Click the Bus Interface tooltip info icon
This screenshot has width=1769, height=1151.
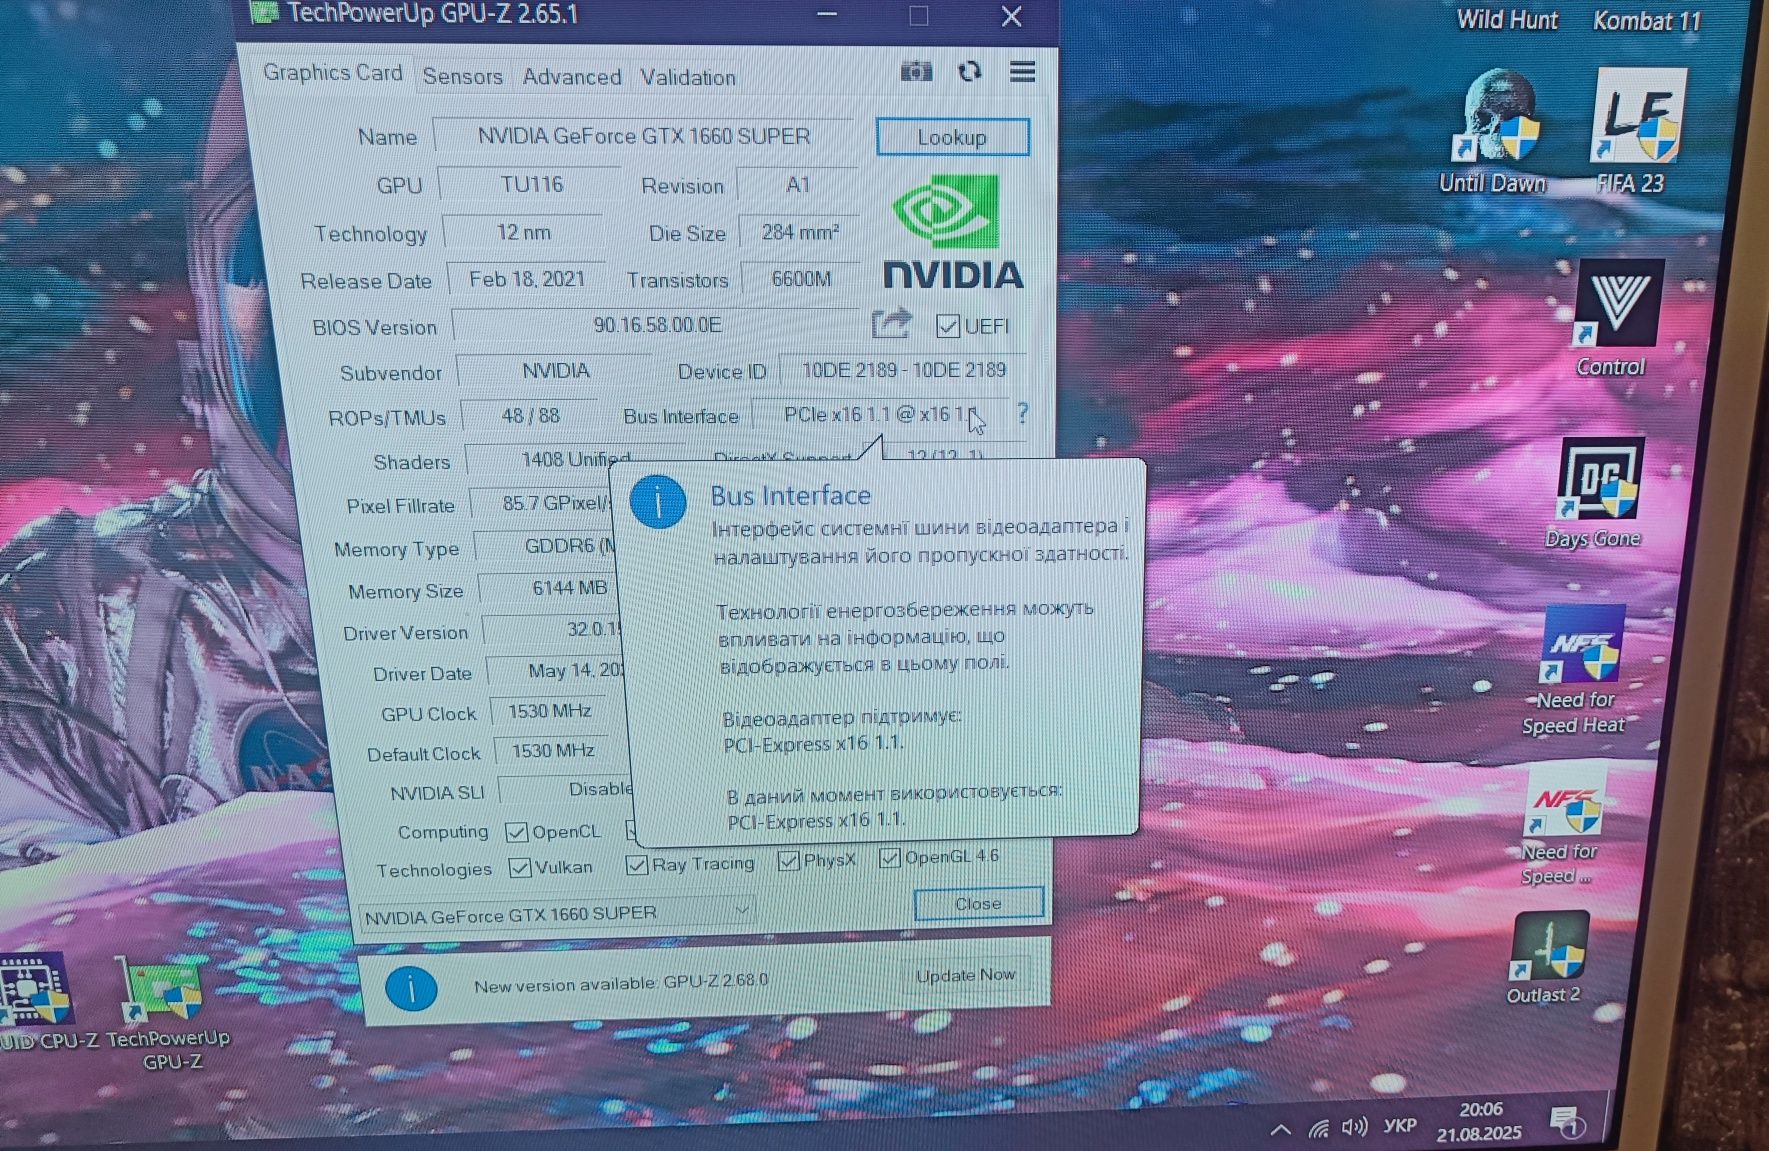pos(658,501)
